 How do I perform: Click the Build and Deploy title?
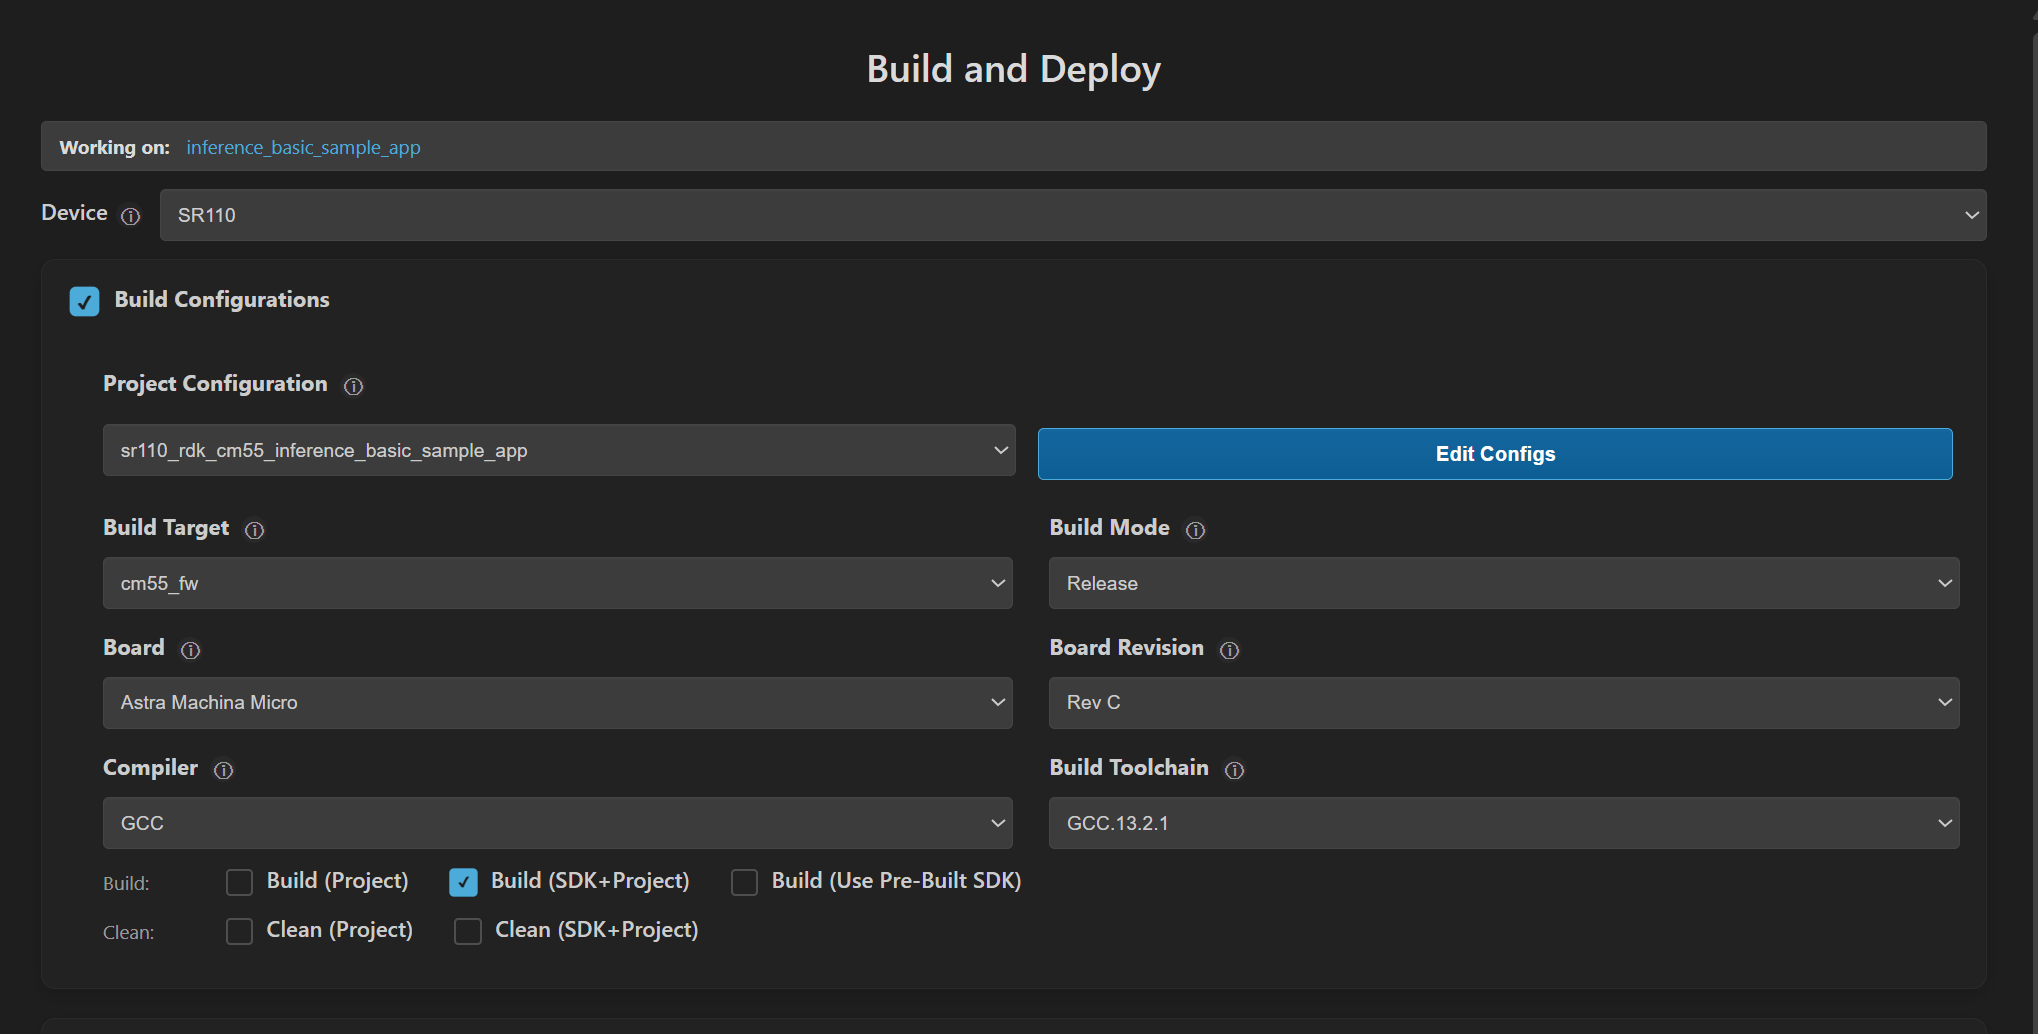[1013, 70]
